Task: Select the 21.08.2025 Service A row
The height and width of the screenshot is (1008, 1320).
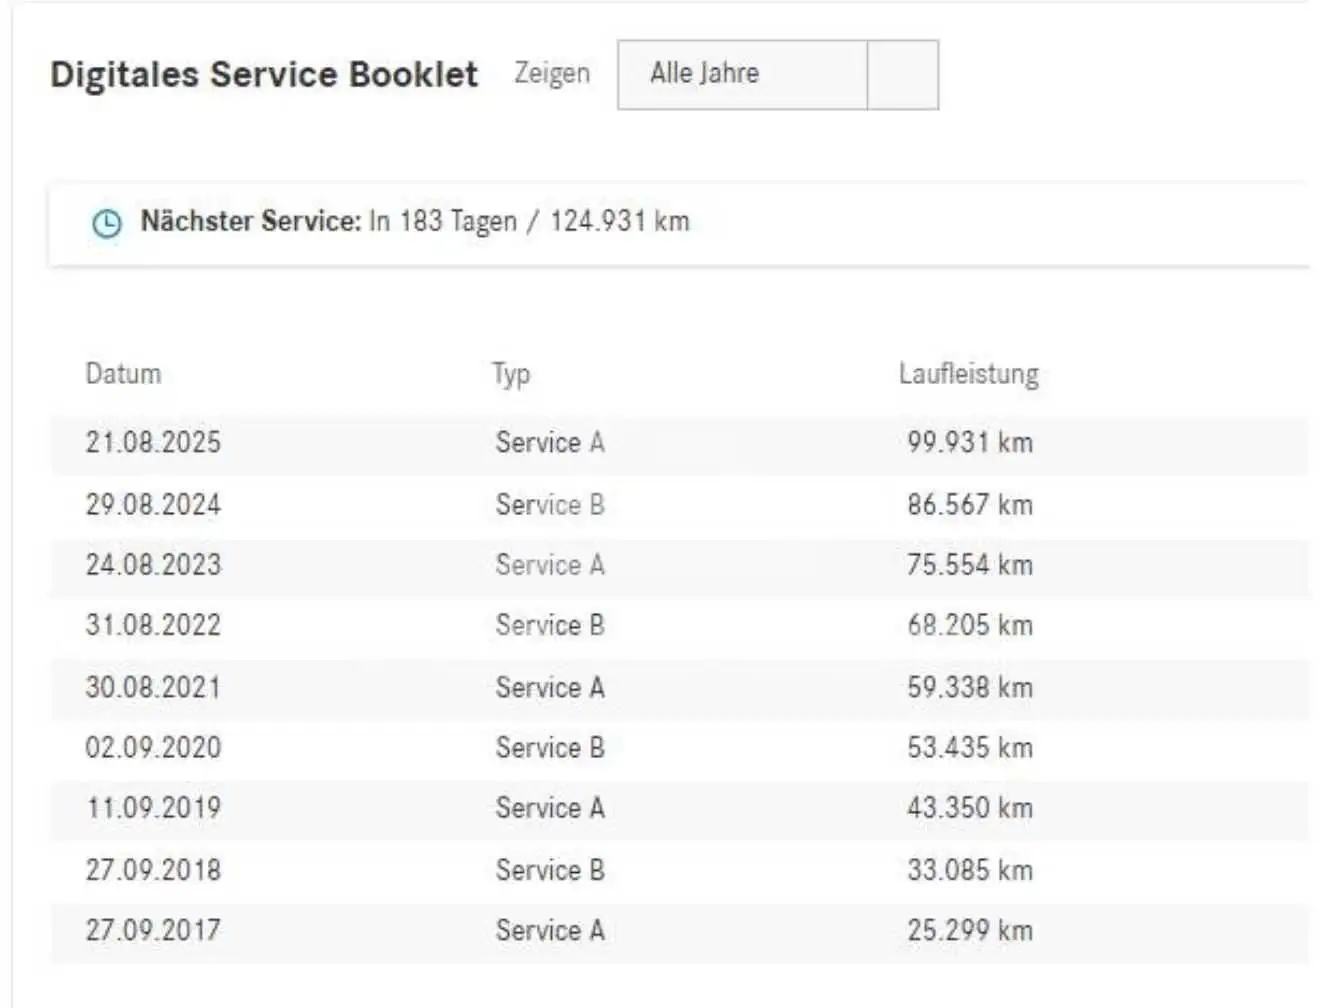Action: (679, 443)
